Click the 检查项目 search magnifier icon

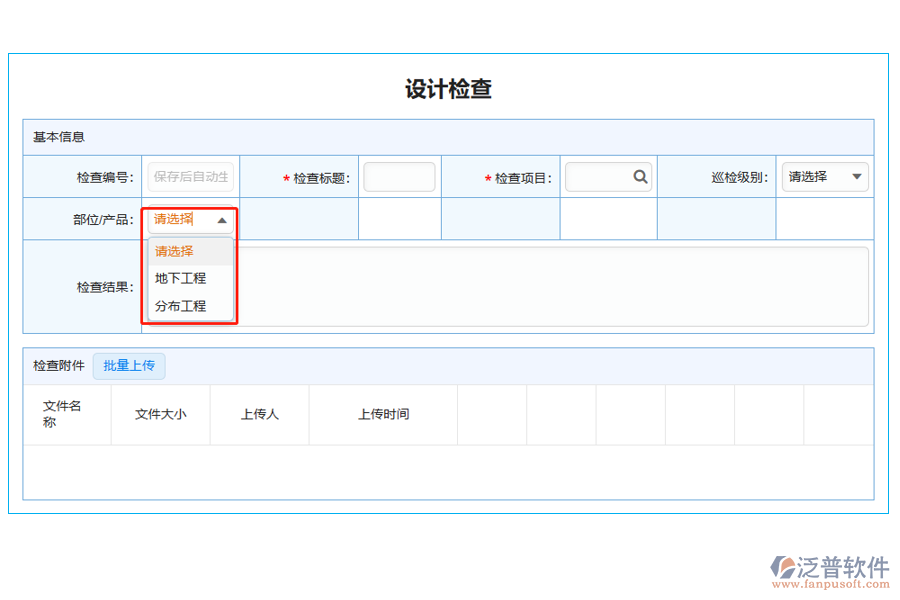point(641,176)
